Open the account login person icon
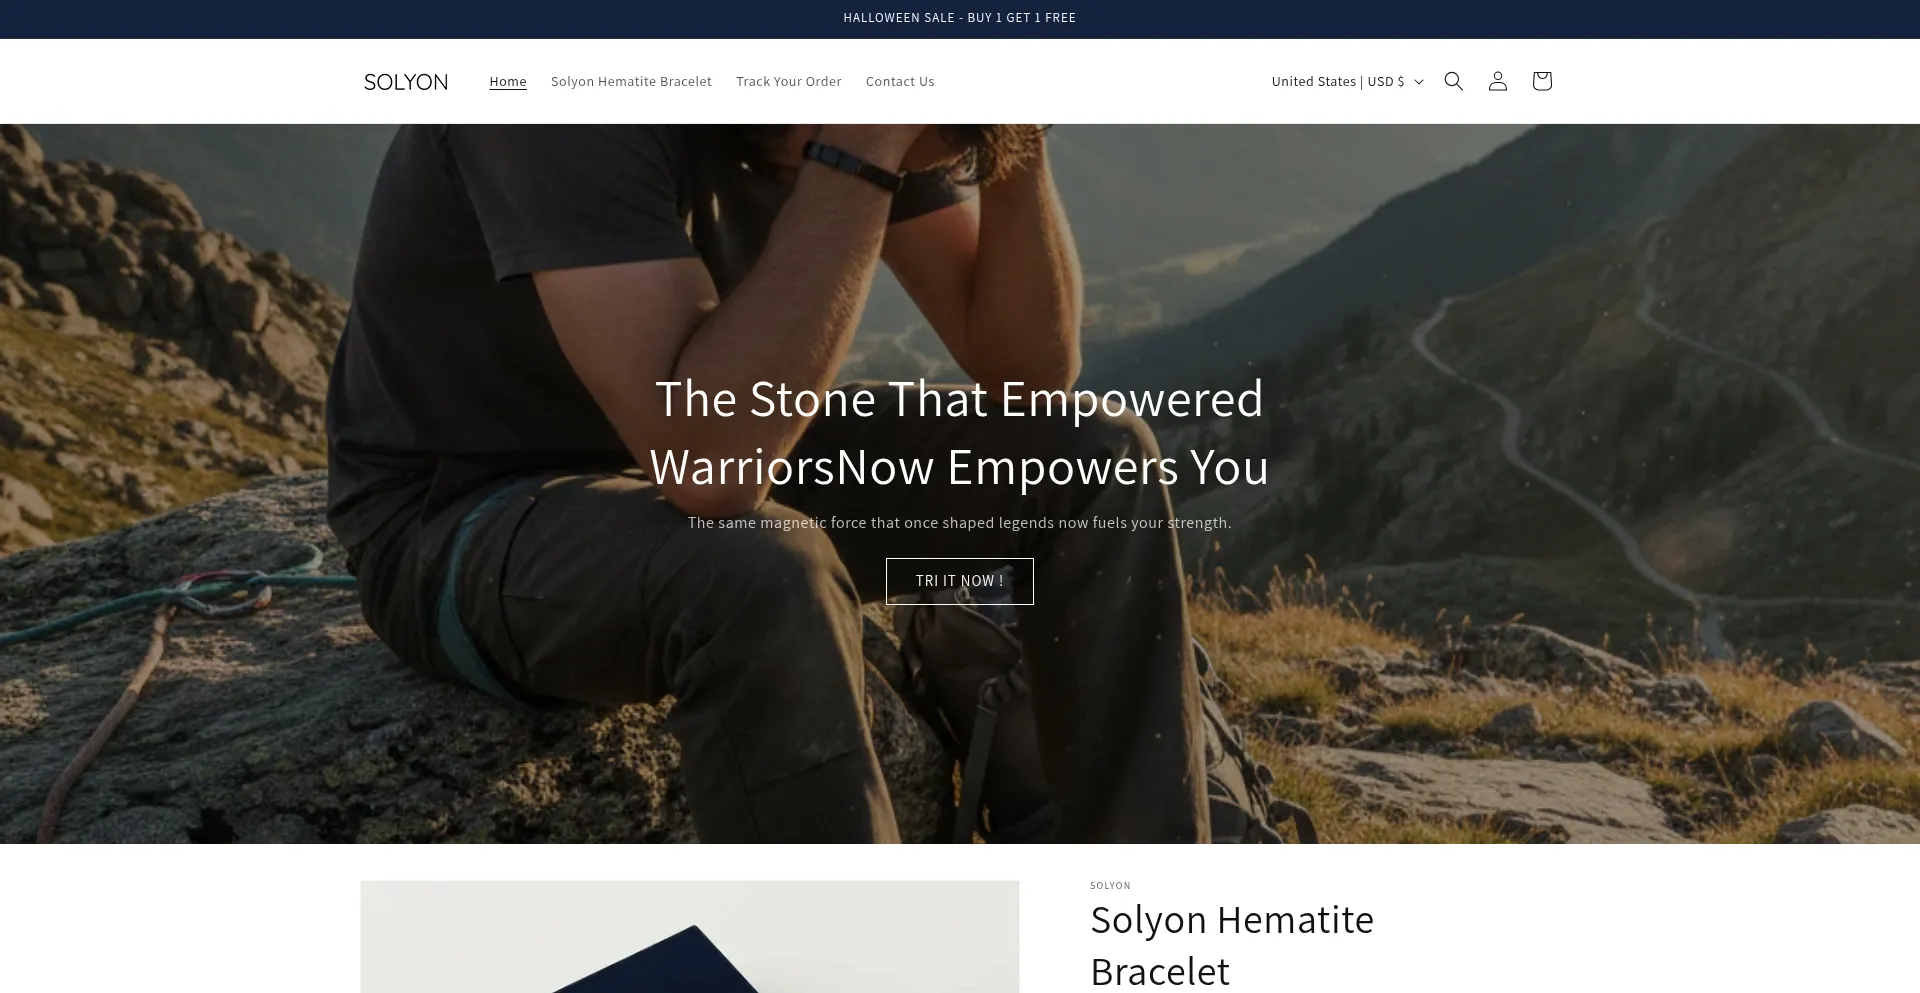The width and height of the screenshot is (1920, 993). pyautogui.click(x=1497, y=81)
